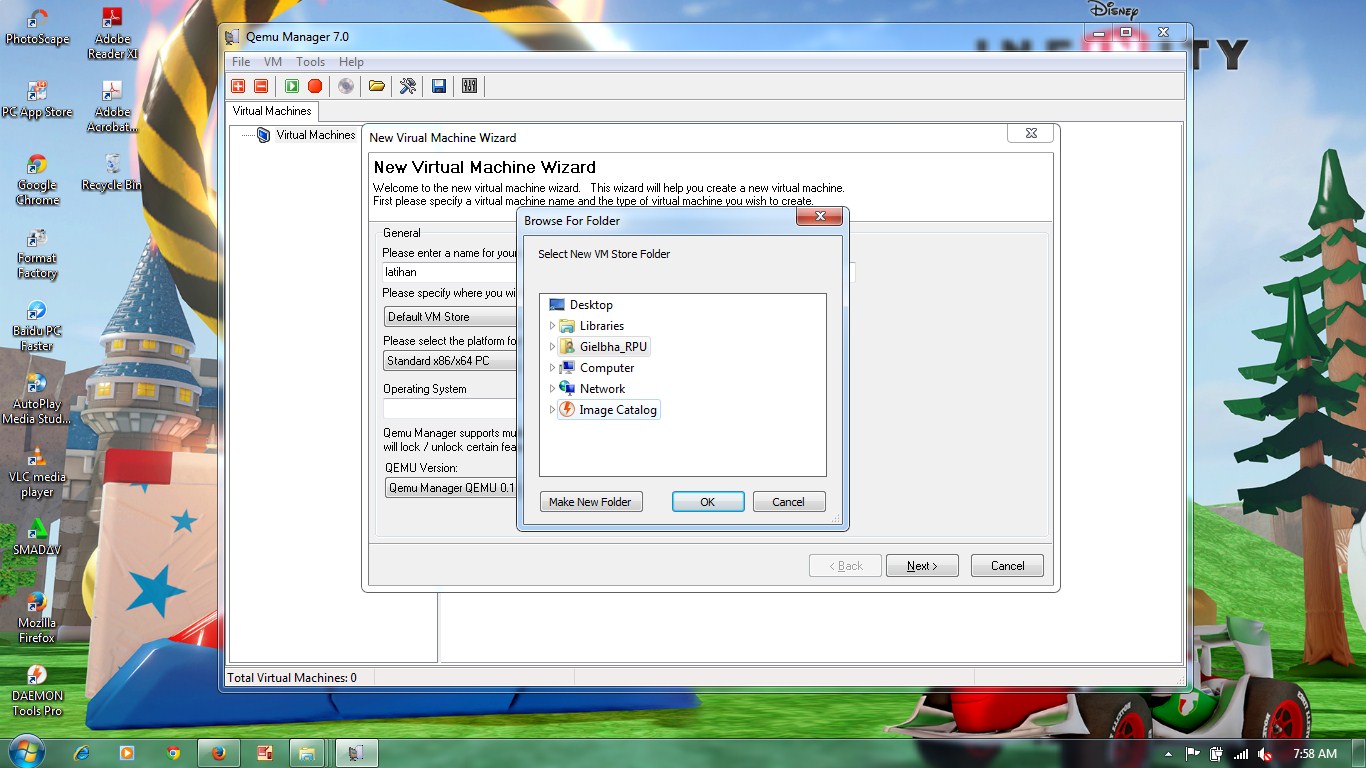Image resolution: width=1366 pixels, height=768 pixels.
Task: Click the 7:58 AM system clock
Action: 1315,754
